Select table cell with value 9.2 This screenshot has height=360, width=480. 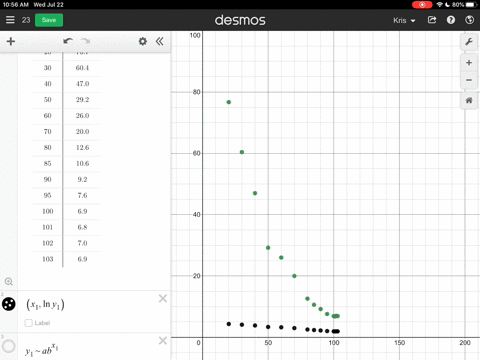(x=82, y=180)
